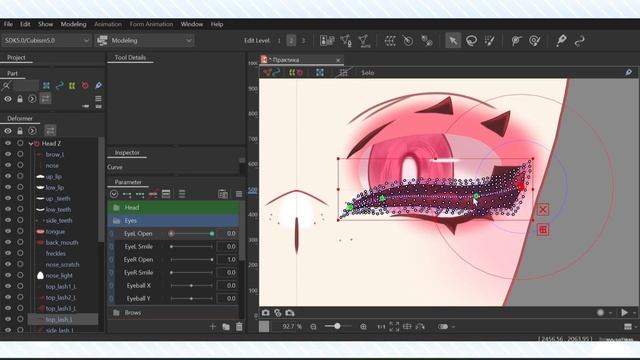Click the lock icon in Part panel header
This screenshot has width=640, height=360.
point(20,99)
